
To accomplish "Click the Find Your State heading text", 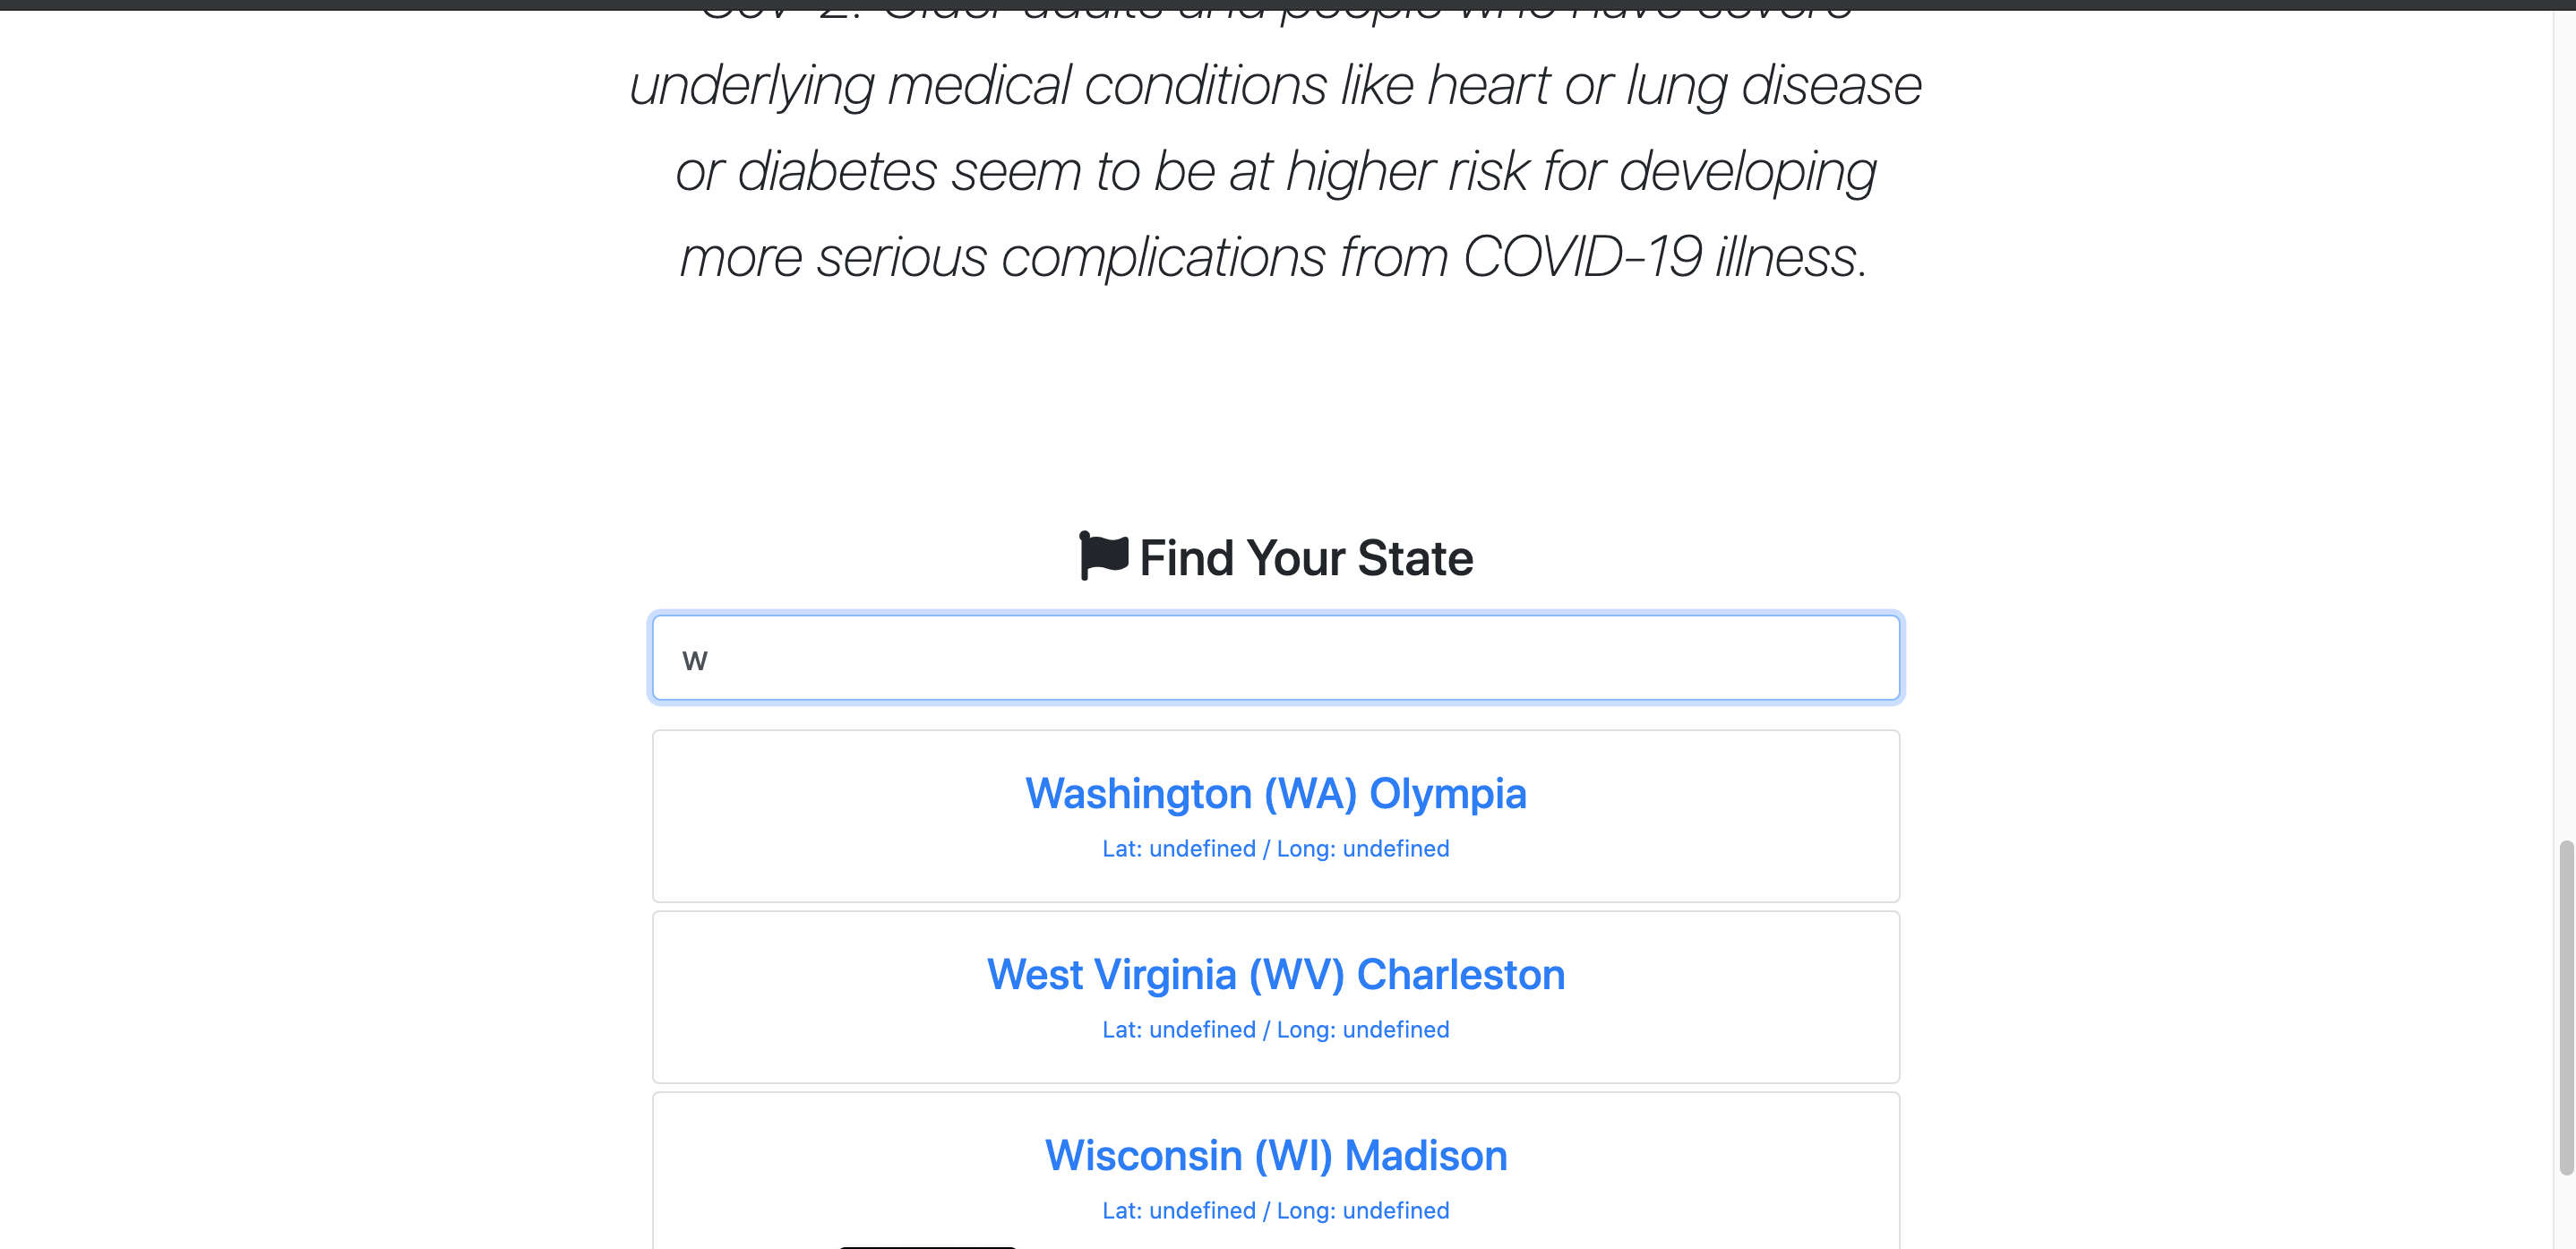I will (x=1305, y=558).
